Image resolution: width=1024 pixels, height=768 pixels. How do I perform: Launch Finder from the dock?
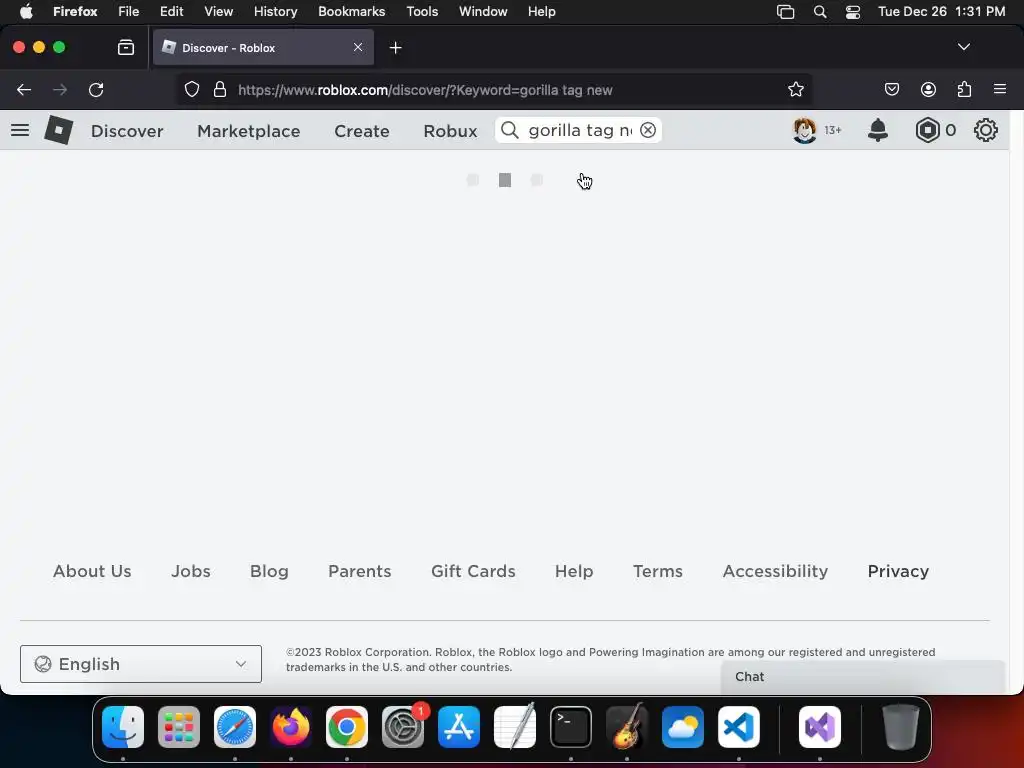[x=123, y=727]
